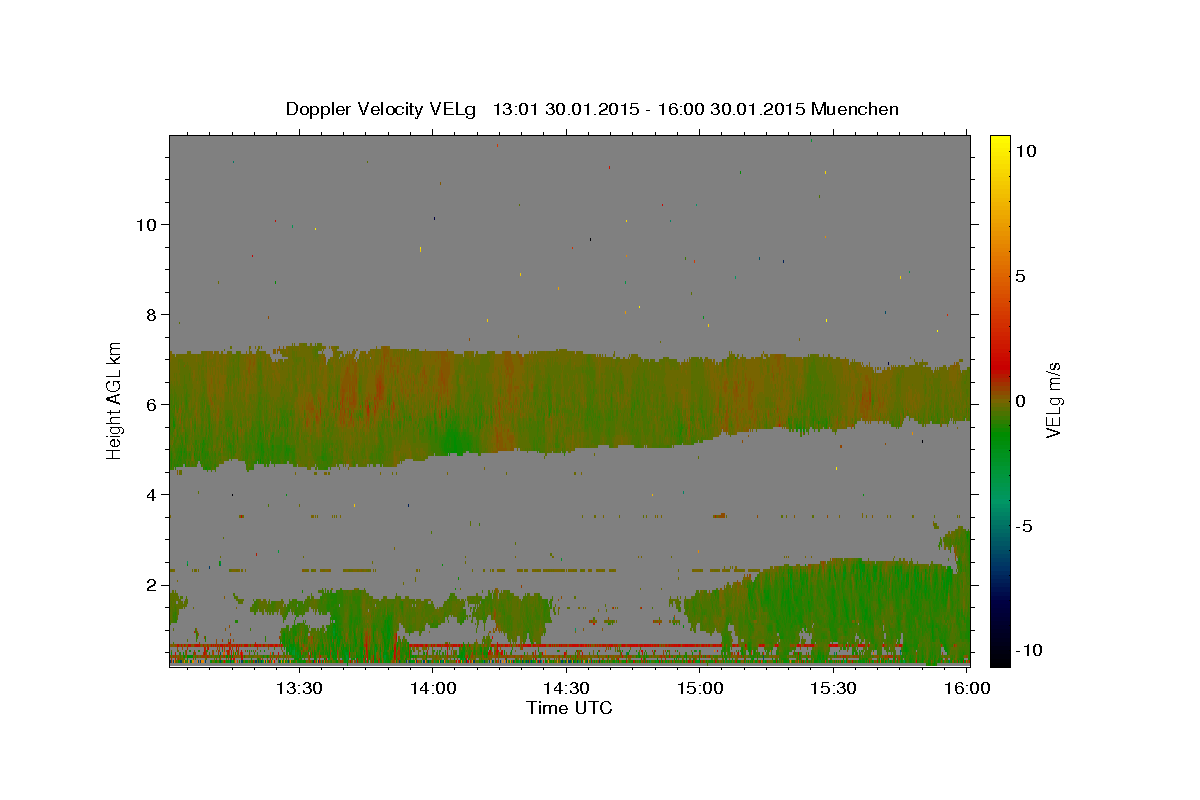Click the height tick label '10'
This screenshot has width=1200, height=800.
[x=145, y=224]
